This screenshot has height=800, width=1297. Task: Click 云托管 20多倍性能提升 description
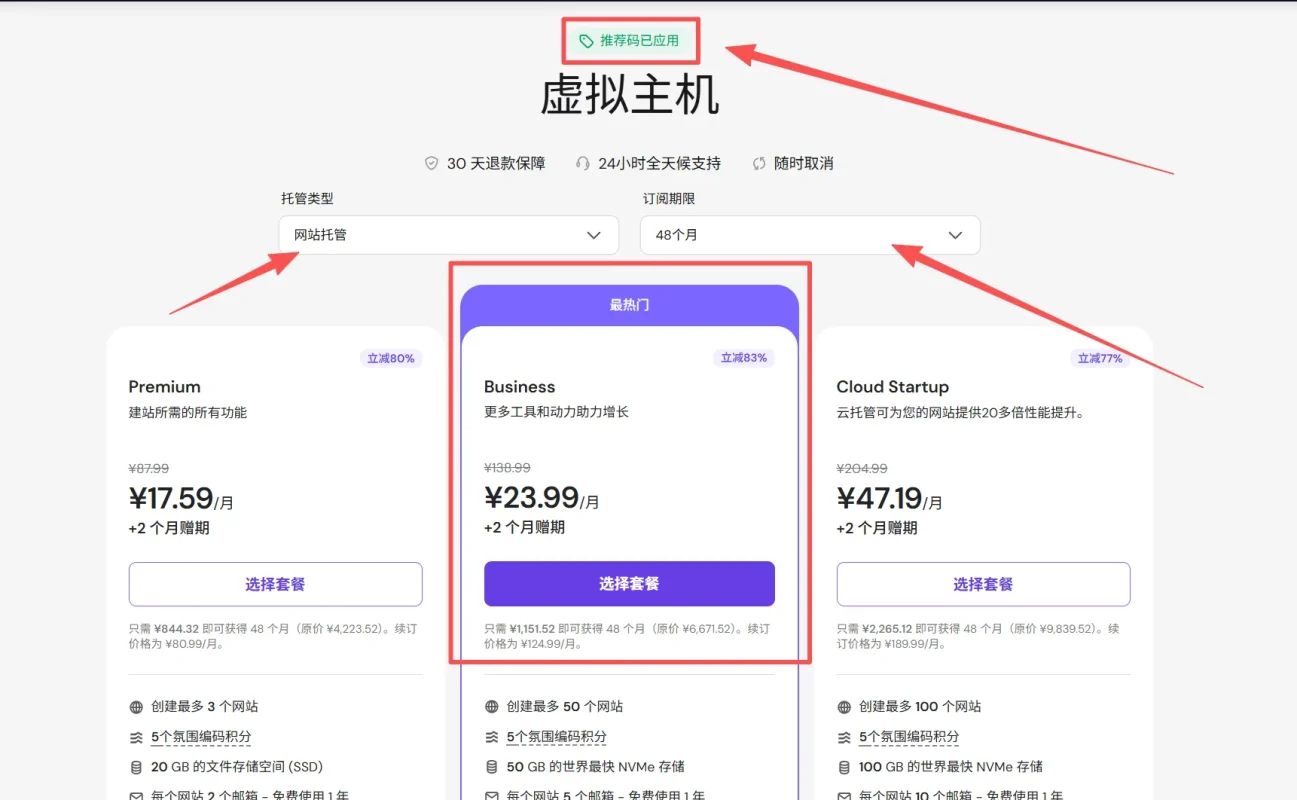click(961, 412)
